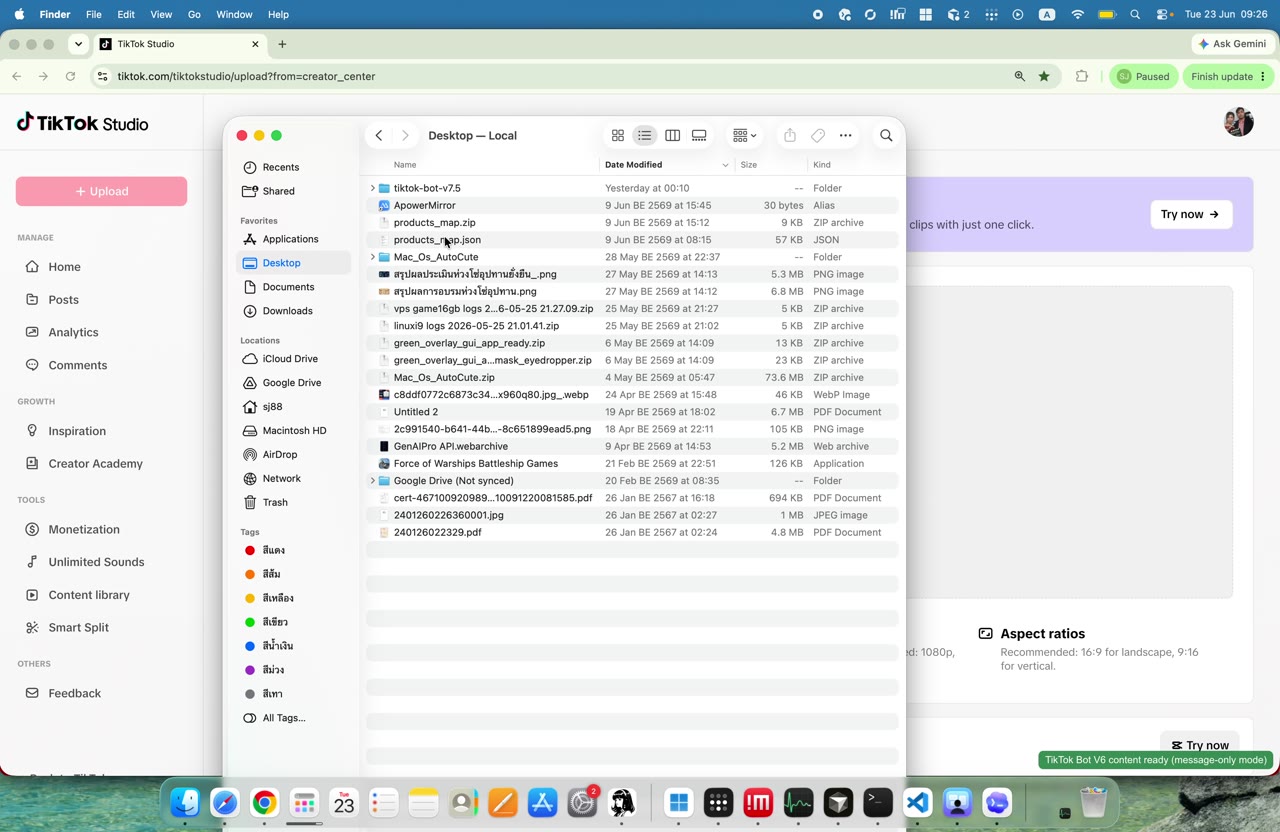Toggle the Date Modified sort order chevron
1280x832 pixels.
(x=725, y=165)
